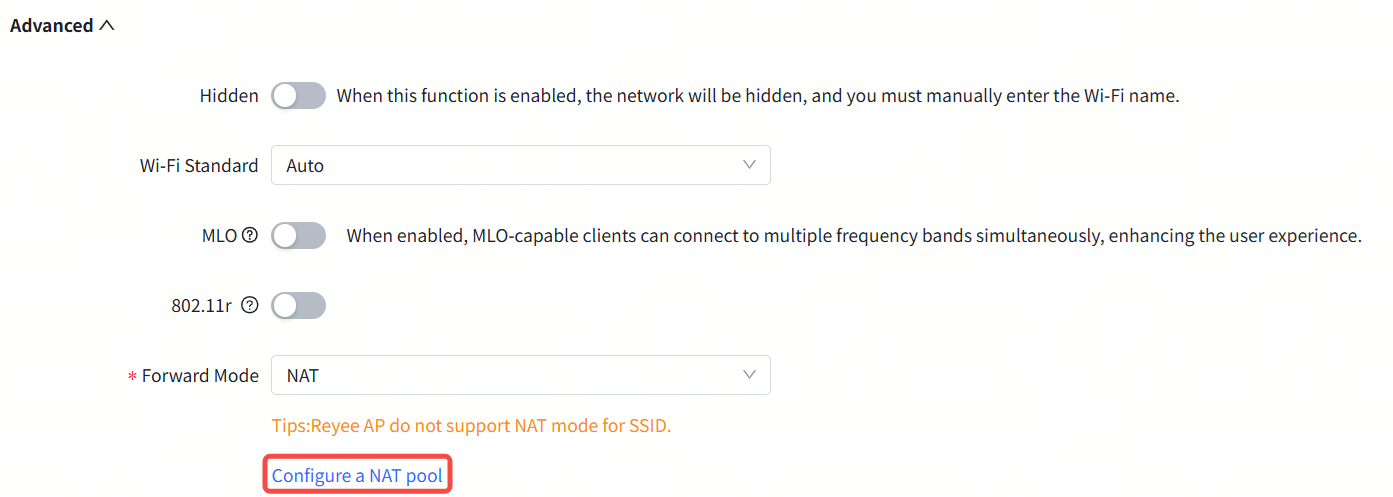Click the 802.11r label text
Viewport: 1393px width, 497px height.
point(202,306)
